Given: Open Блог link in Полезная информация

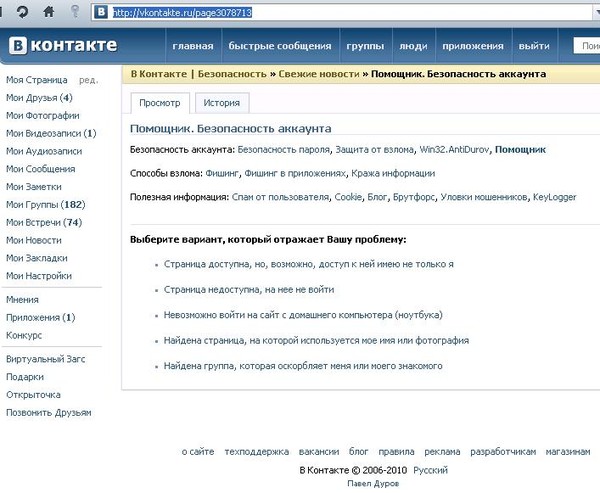Looking at the screenshot, I should click(x=377, y=197).
